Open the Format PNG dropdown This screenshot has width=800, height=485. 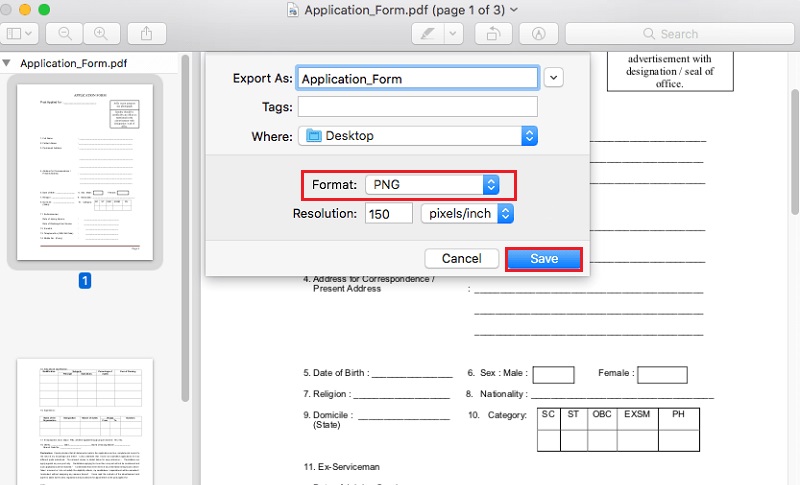click(432, 185)
